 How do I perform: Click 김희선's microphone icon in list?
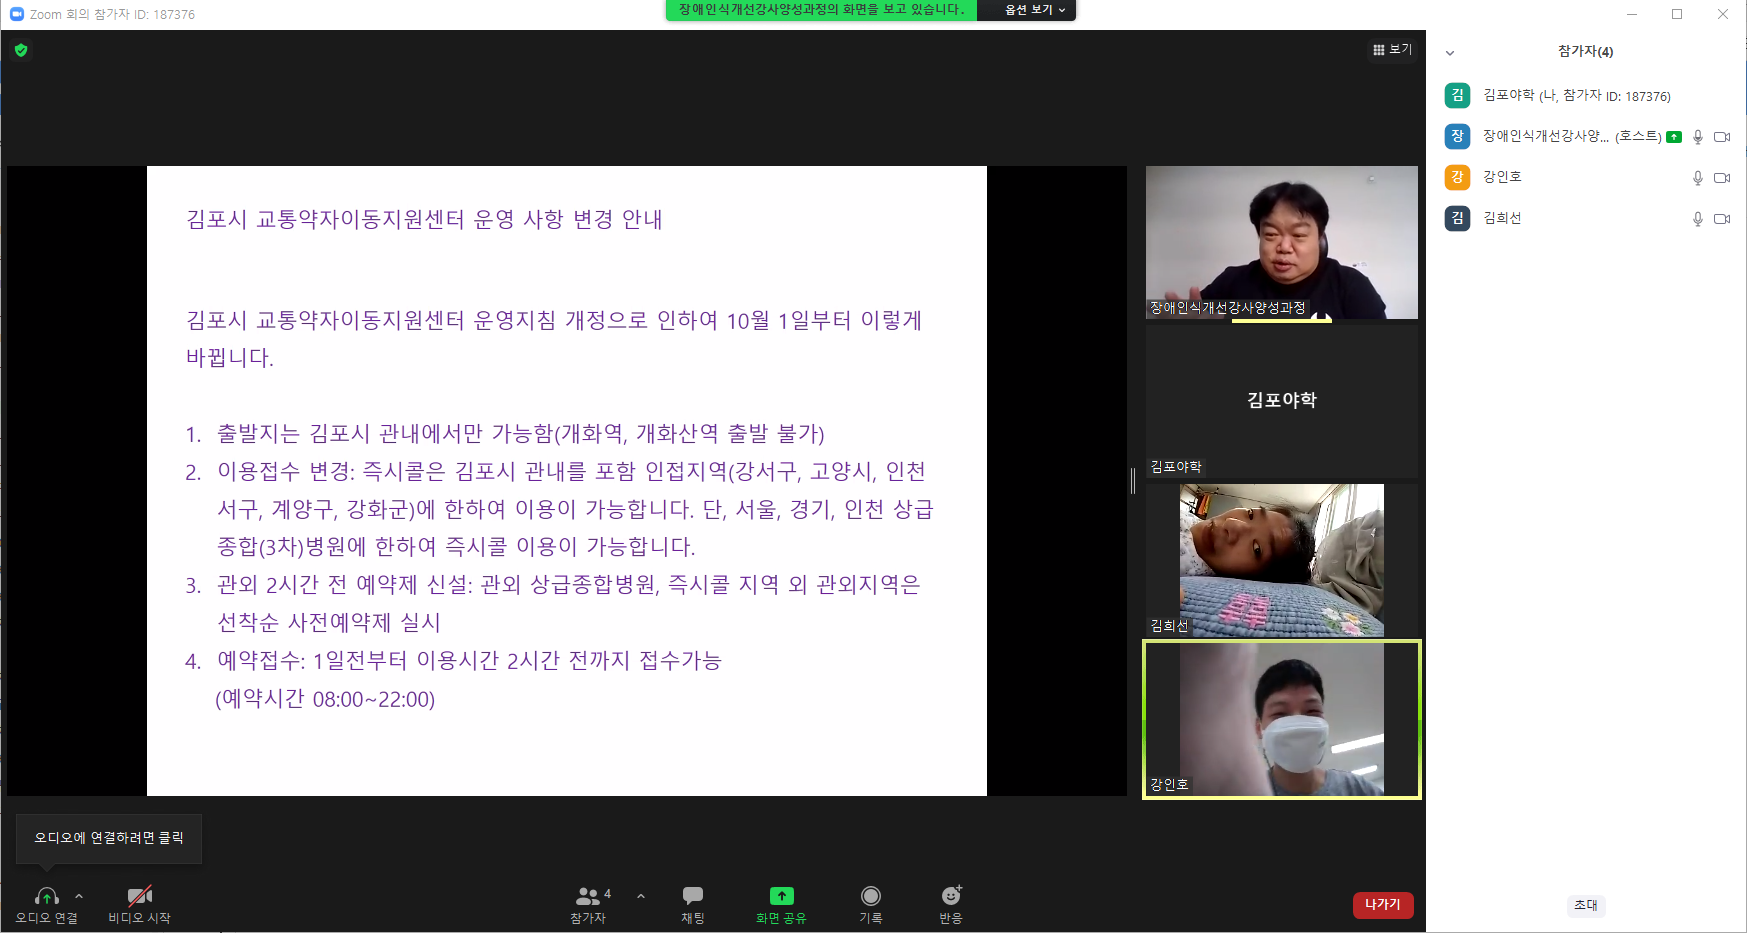1697,218
